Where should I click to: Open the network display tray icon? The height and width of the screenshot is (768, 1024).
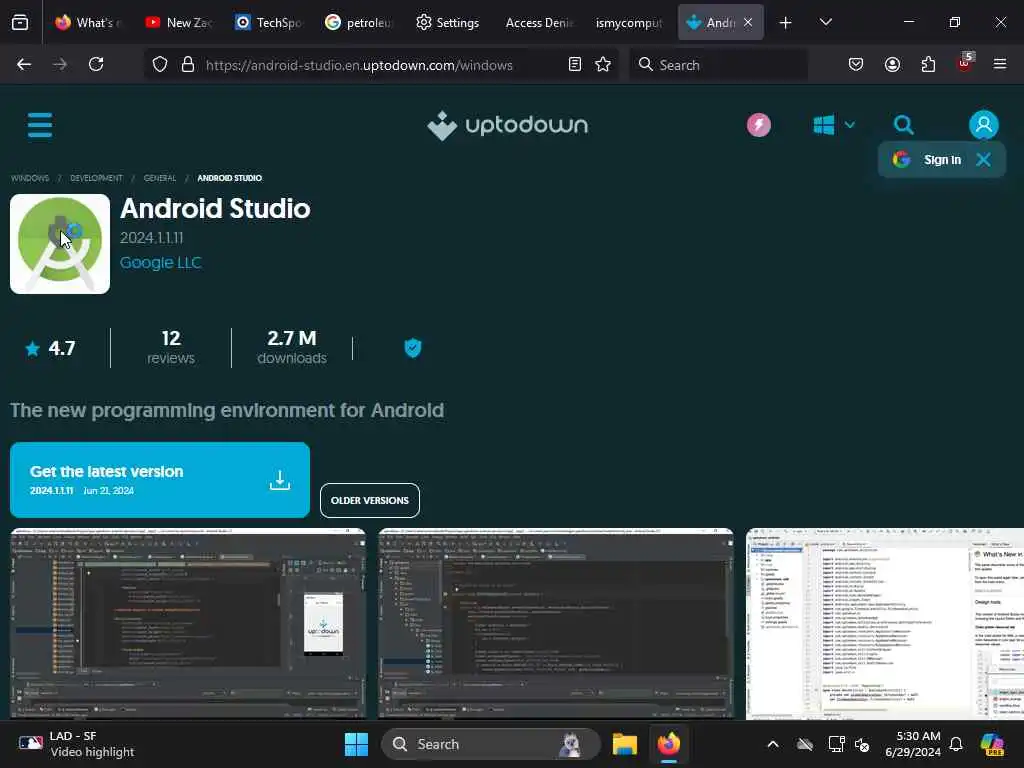pyautogui.click(x=836, y=744)
